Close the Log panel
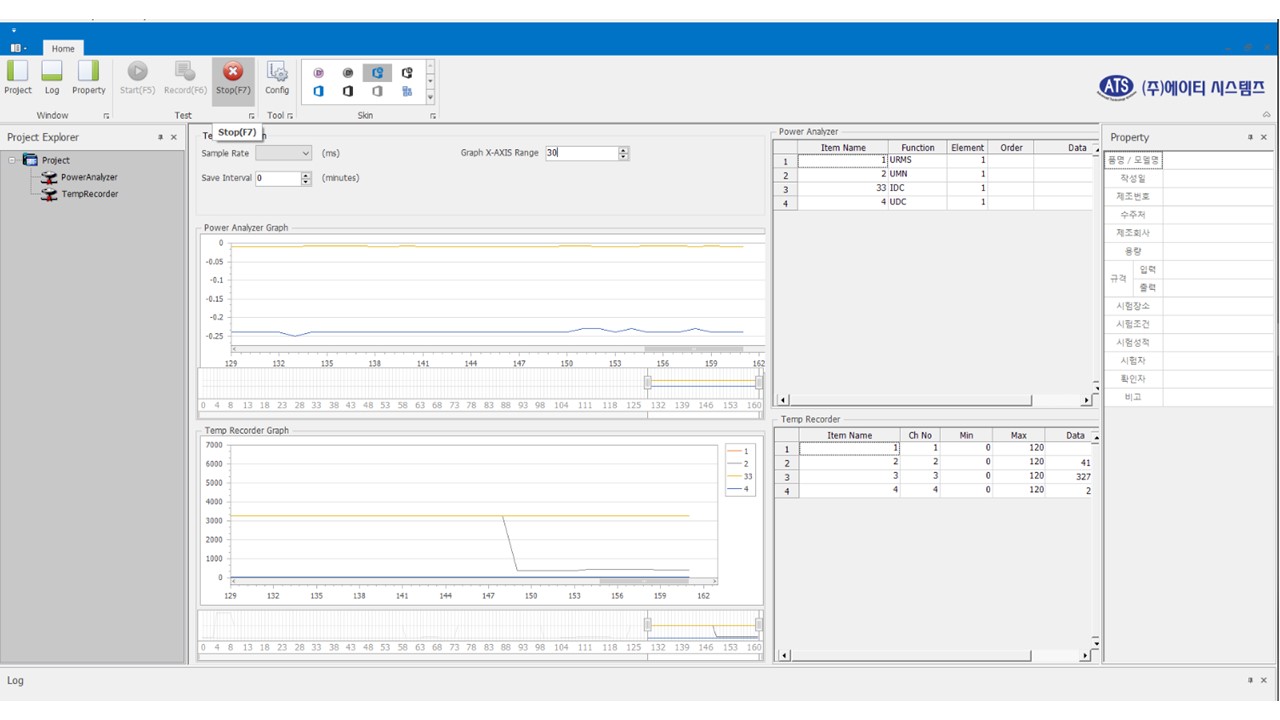This screenshot has height=720, width=1280. click(x=1264, y=680)
